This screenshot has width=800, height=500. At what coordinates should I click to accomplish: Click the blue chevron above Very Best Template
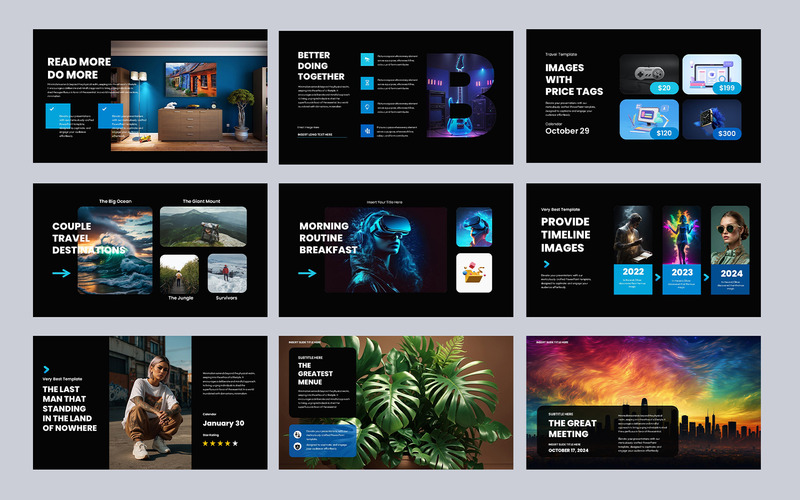46,369
